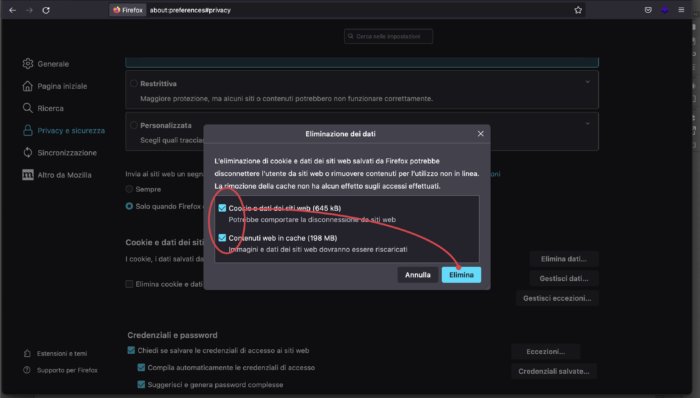This screenshot has width=700, height=398.
Task: Open the Pocket shield icon in the toolbar
Action: (648, 10)
